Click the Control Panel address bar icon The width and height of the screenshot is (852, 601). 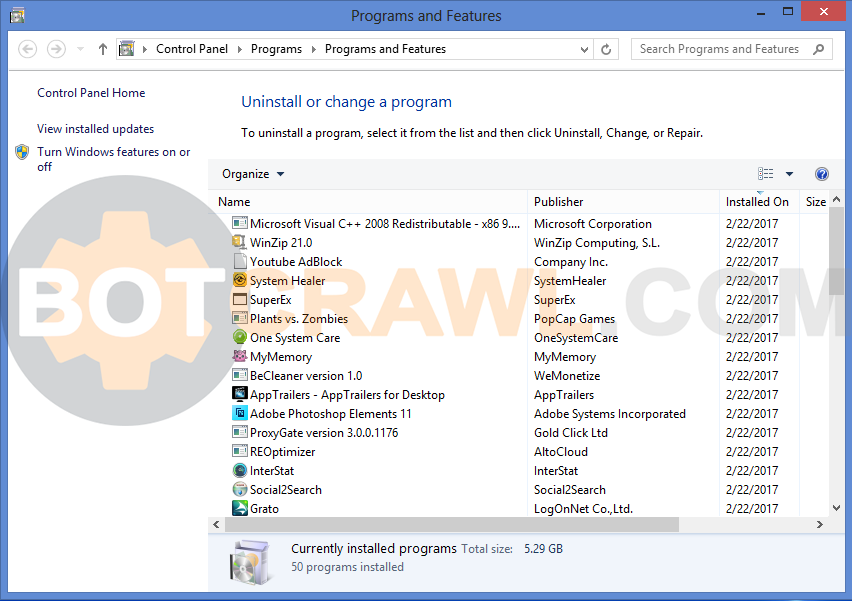coord(127,49)
